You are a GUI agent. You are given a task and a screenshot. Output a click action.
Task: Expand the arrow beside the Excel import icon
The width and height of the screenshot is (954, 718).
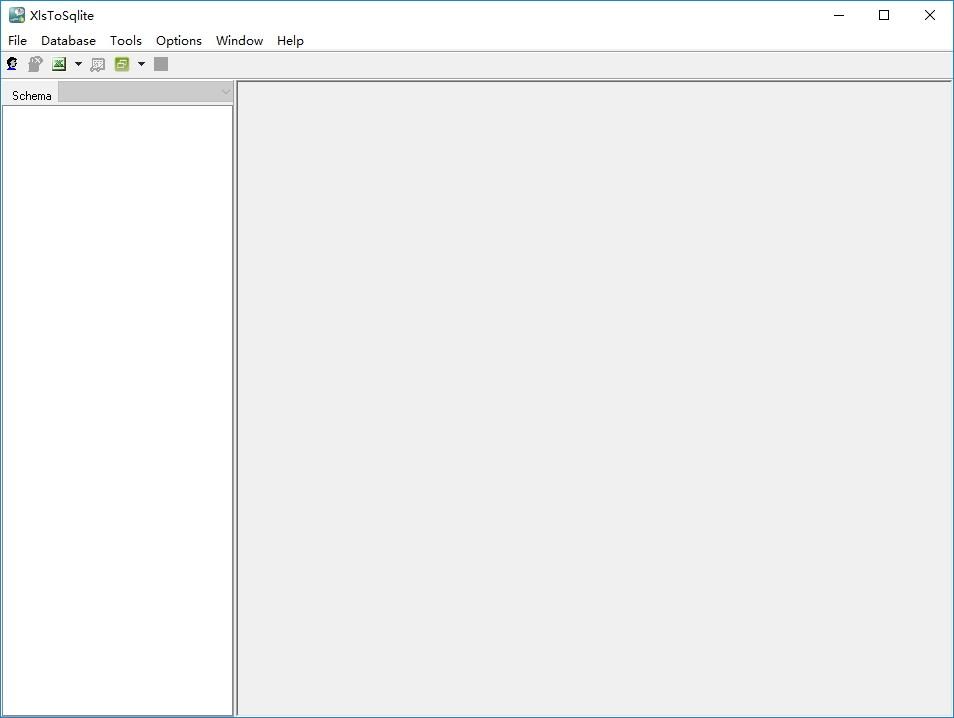pos(78,64)
